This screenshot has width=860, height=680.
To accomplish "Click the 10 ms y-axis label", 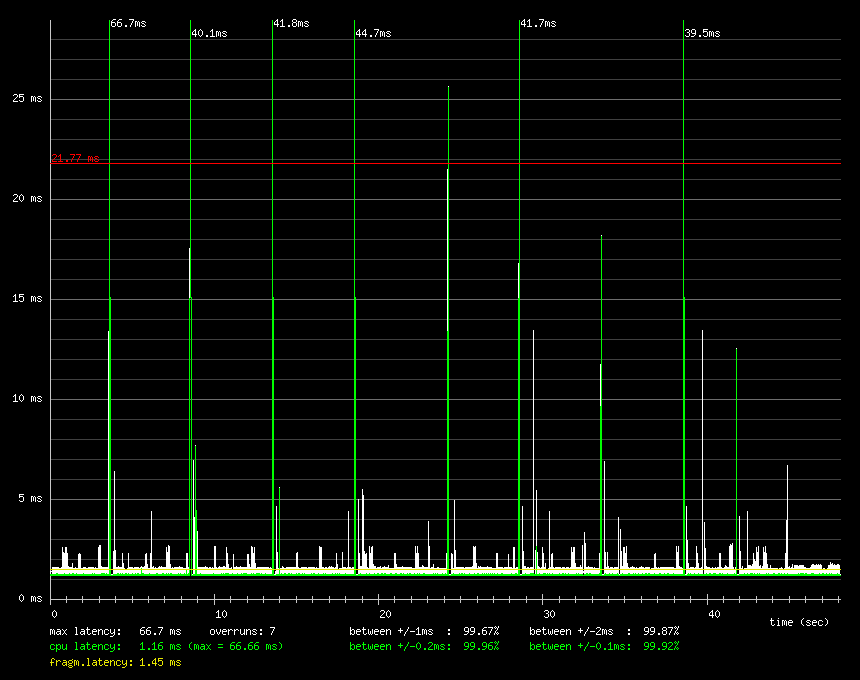I will pyautogui.click(x=27, y=398).
